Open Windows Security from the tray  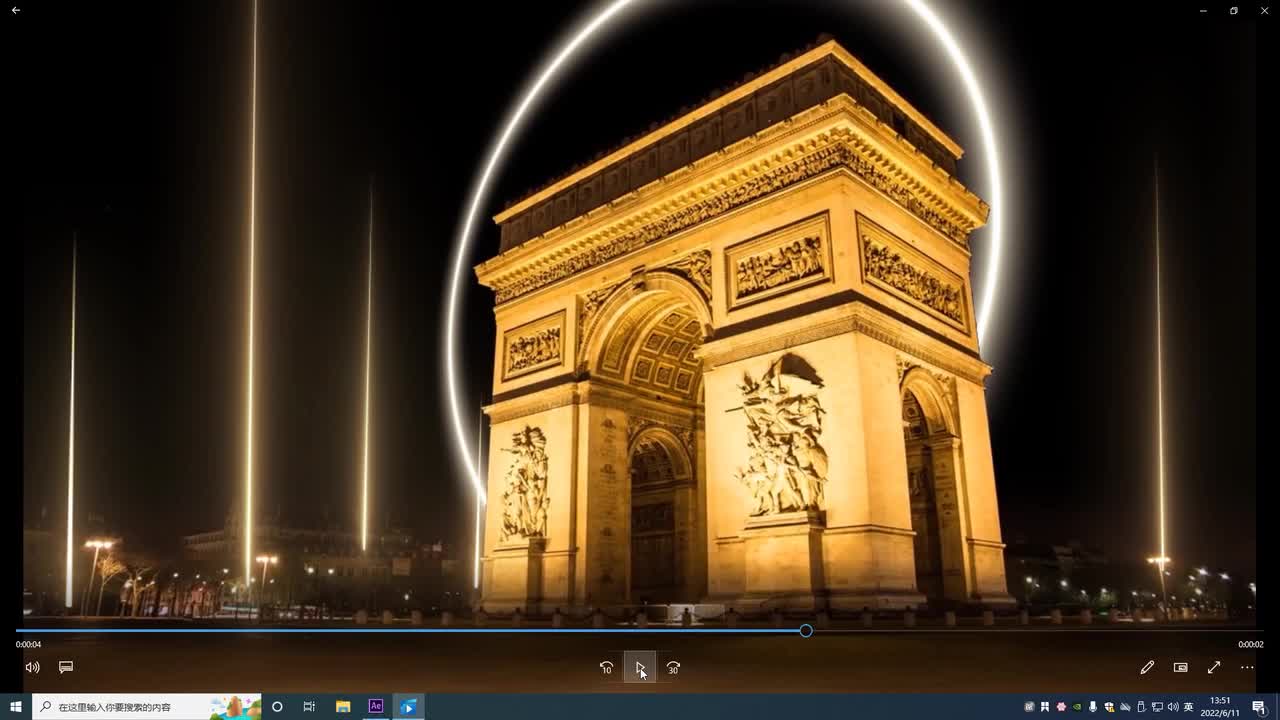[x=1109, y=707]
